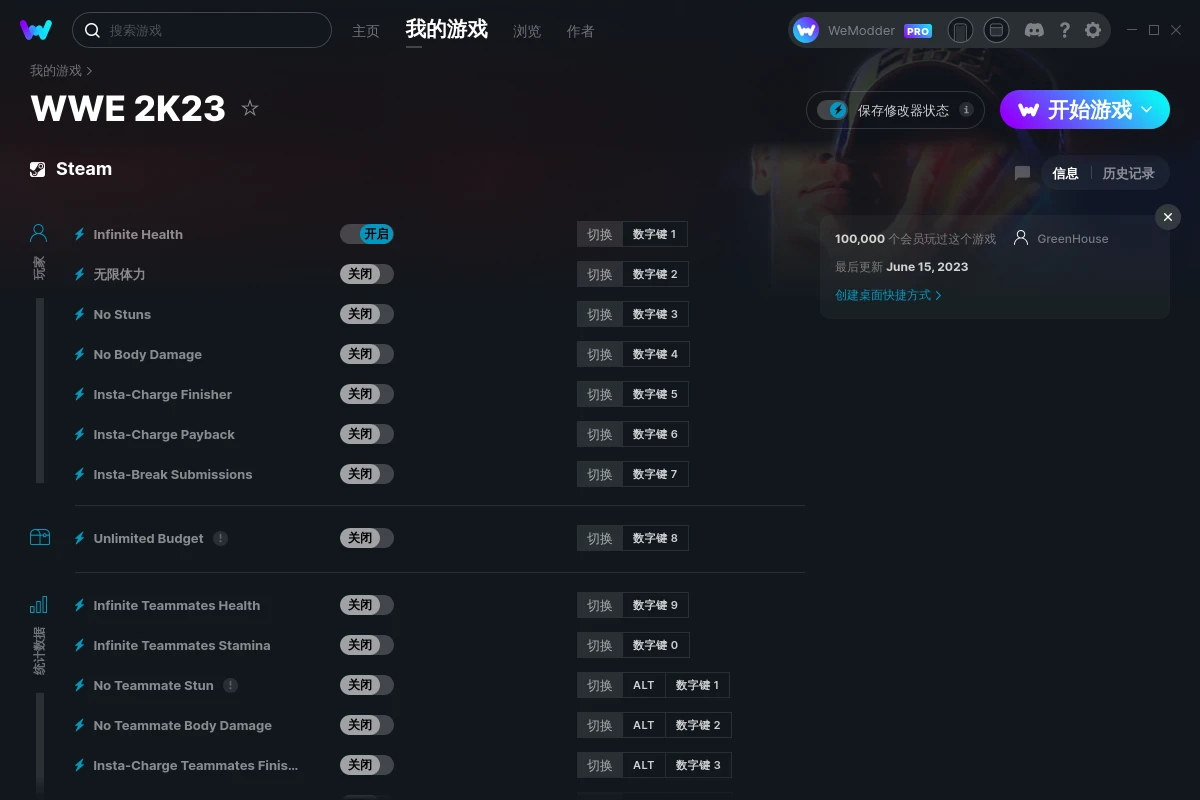
Task: Expand the 开始游戏 dropdown arrow
Action: [1147, 109]
